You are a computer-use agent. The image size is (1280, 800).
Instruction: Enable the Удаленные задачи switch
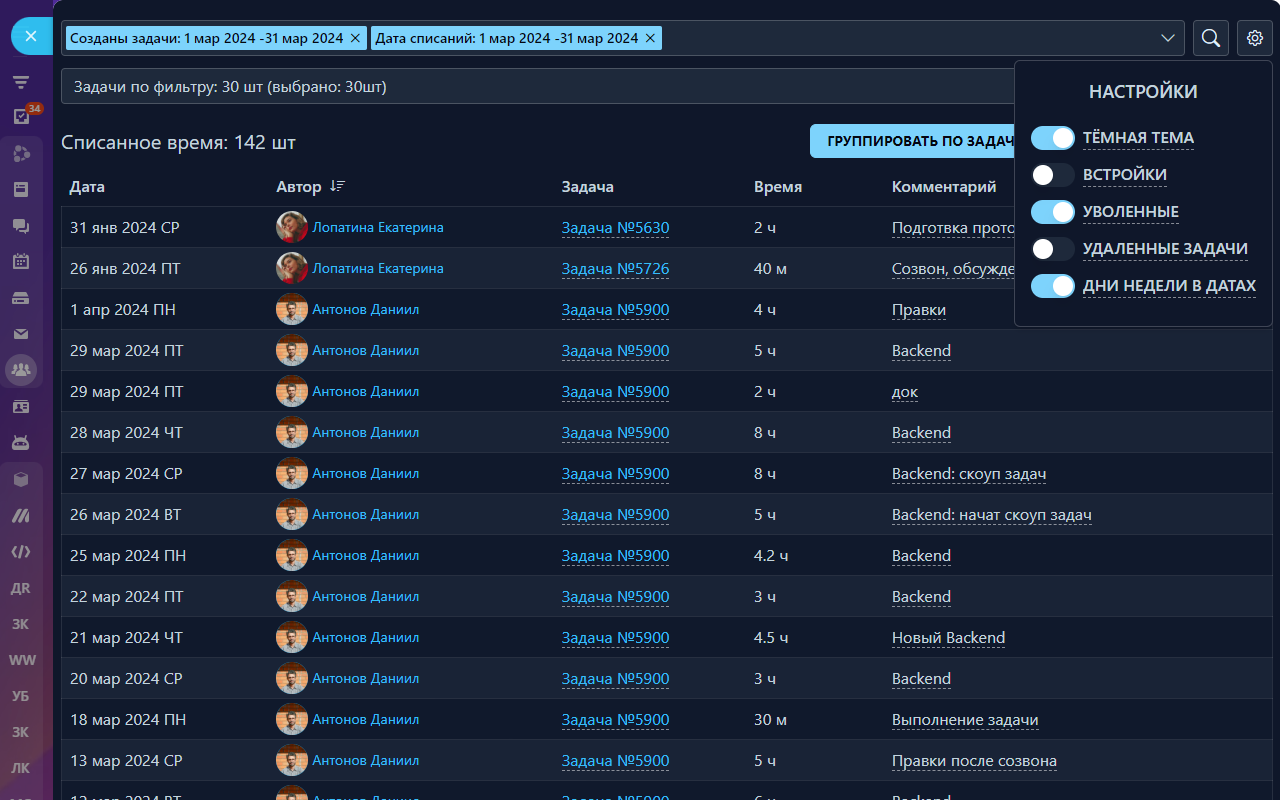pos(1053,249)
